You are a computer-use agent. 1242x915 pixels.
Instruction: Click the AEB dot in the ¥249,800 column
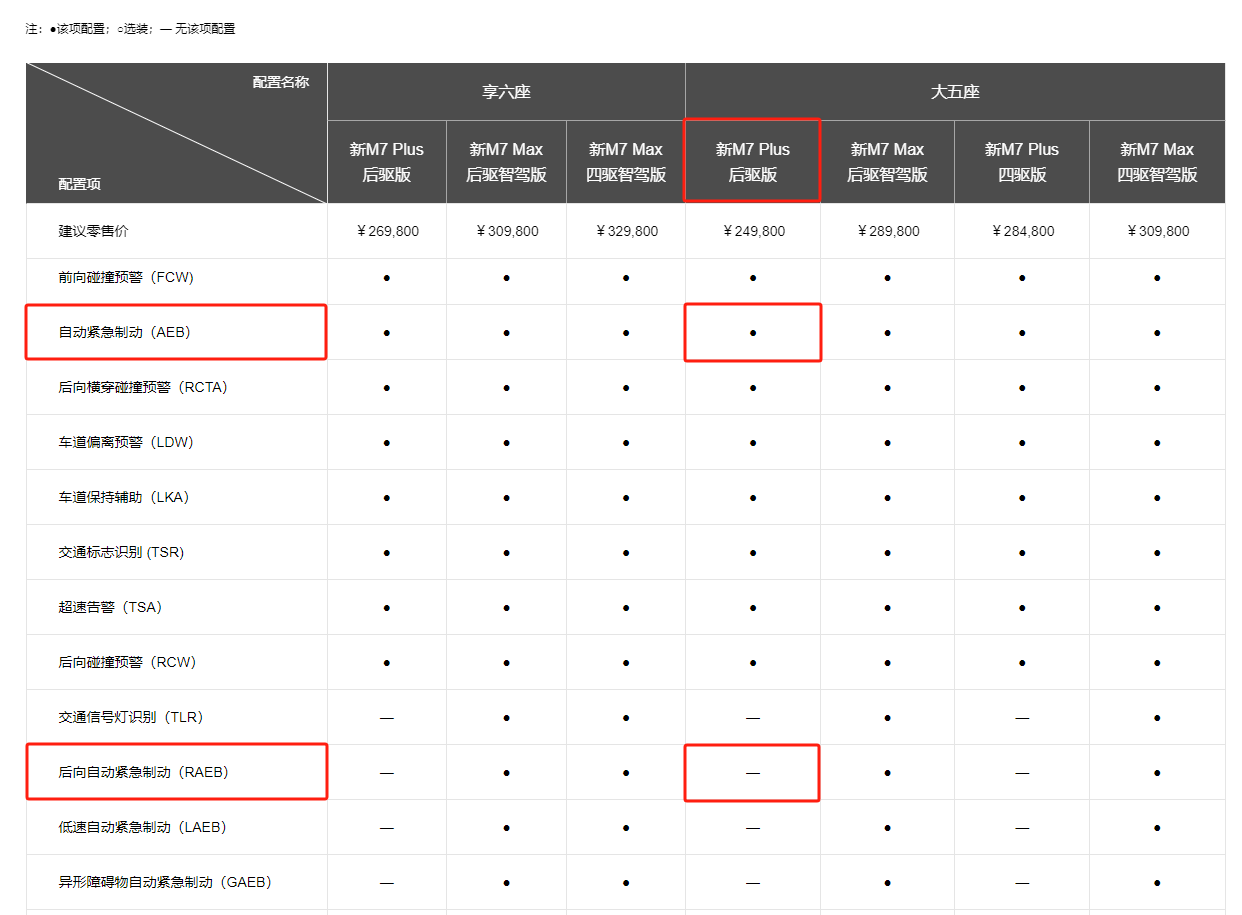click(x=753, y=332)
